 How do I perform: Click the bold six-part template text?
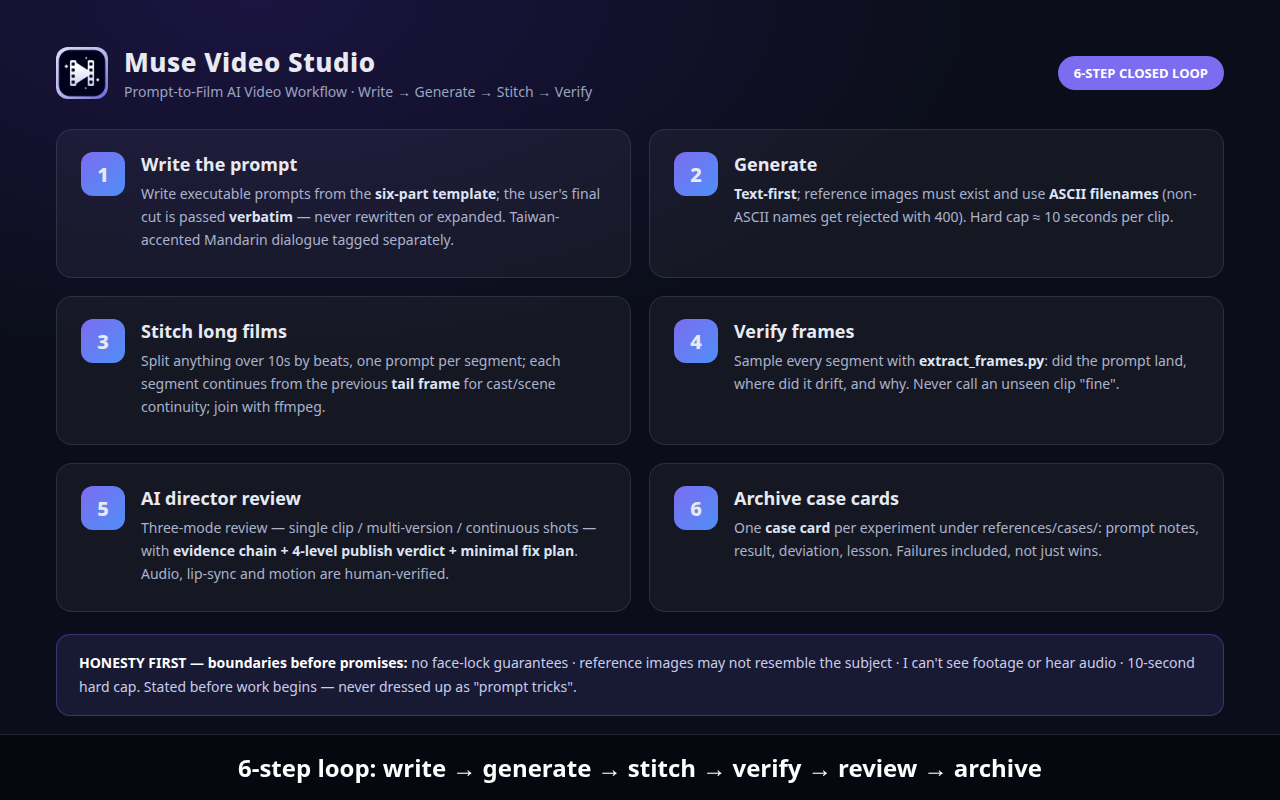436,194
